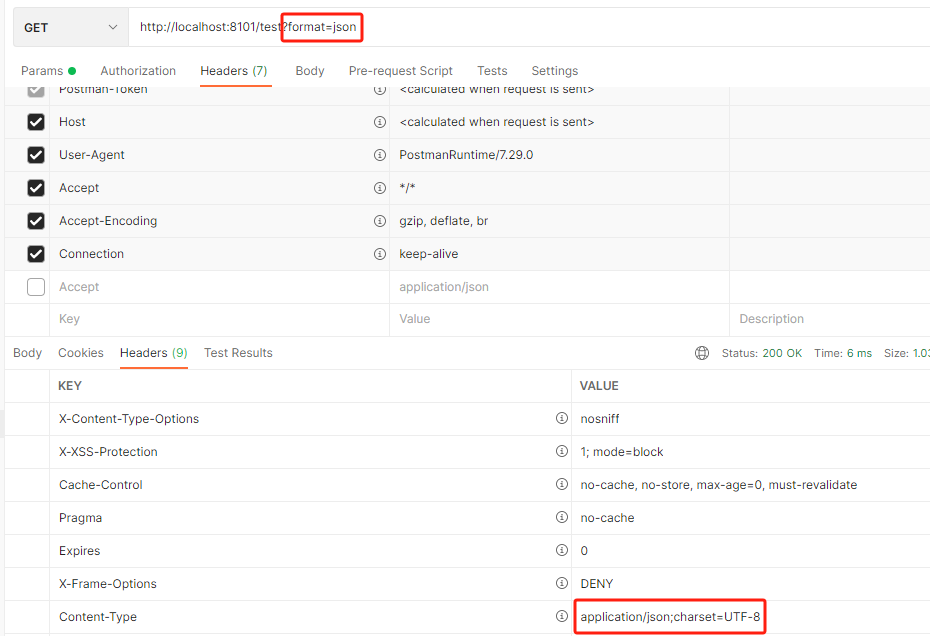
Task: Click the empty Value input field
Action: (559, 319)
